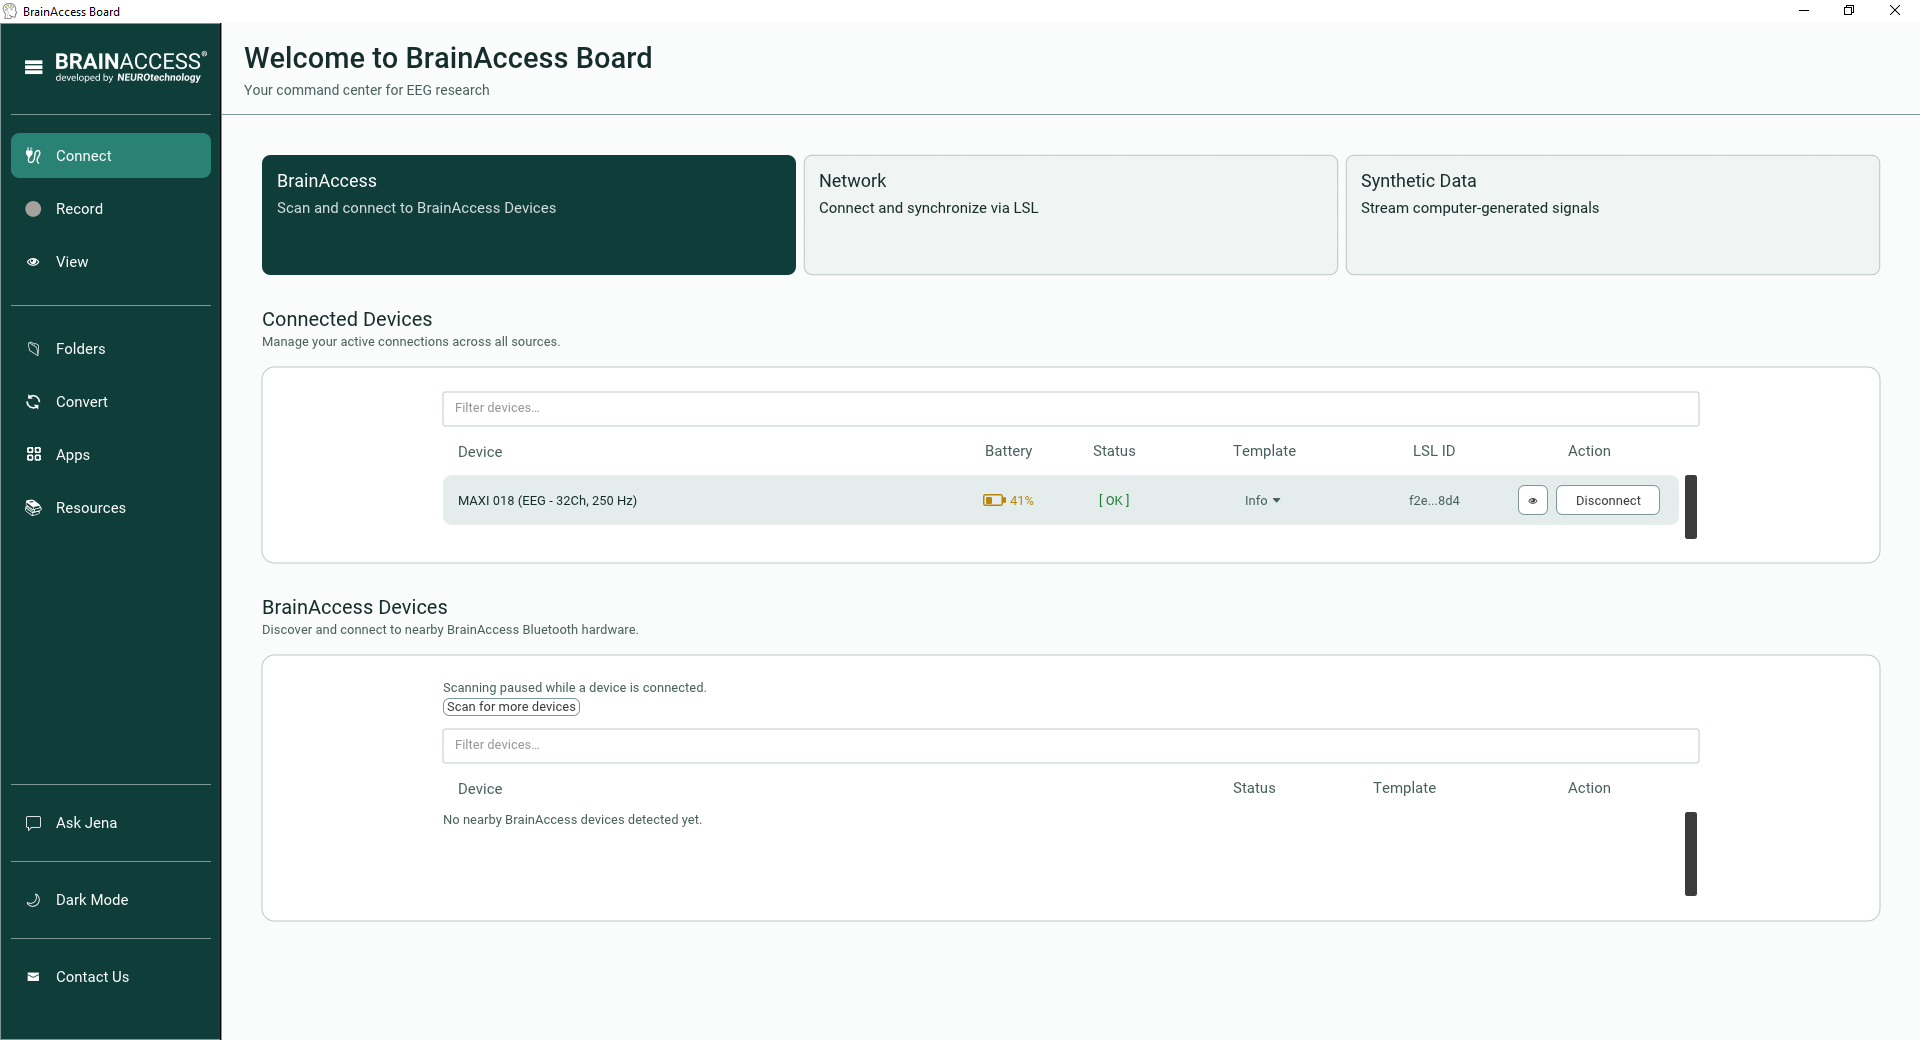Click the Convert arrows icon
The width and height of the screenshot is (1920, 1040).
point(33,402)
